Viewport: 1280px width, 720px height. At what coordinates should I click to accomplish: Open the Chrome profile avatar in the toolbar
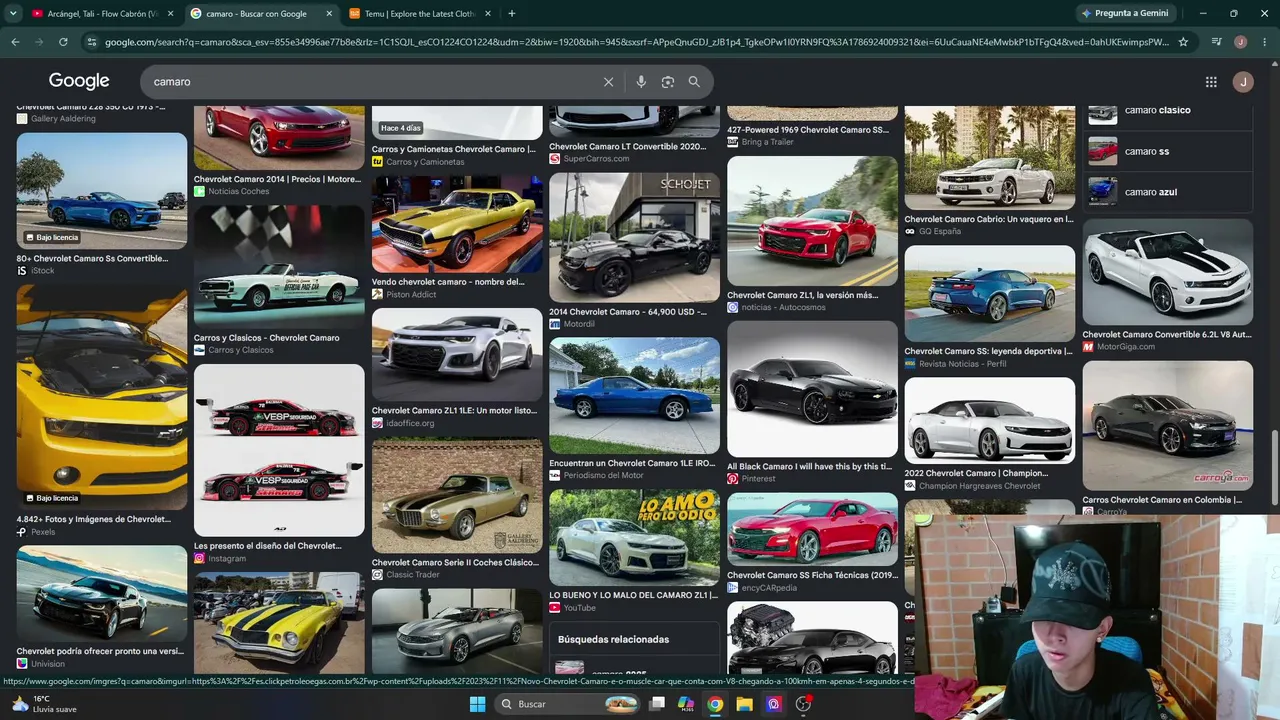click(x=1241, y=42)
